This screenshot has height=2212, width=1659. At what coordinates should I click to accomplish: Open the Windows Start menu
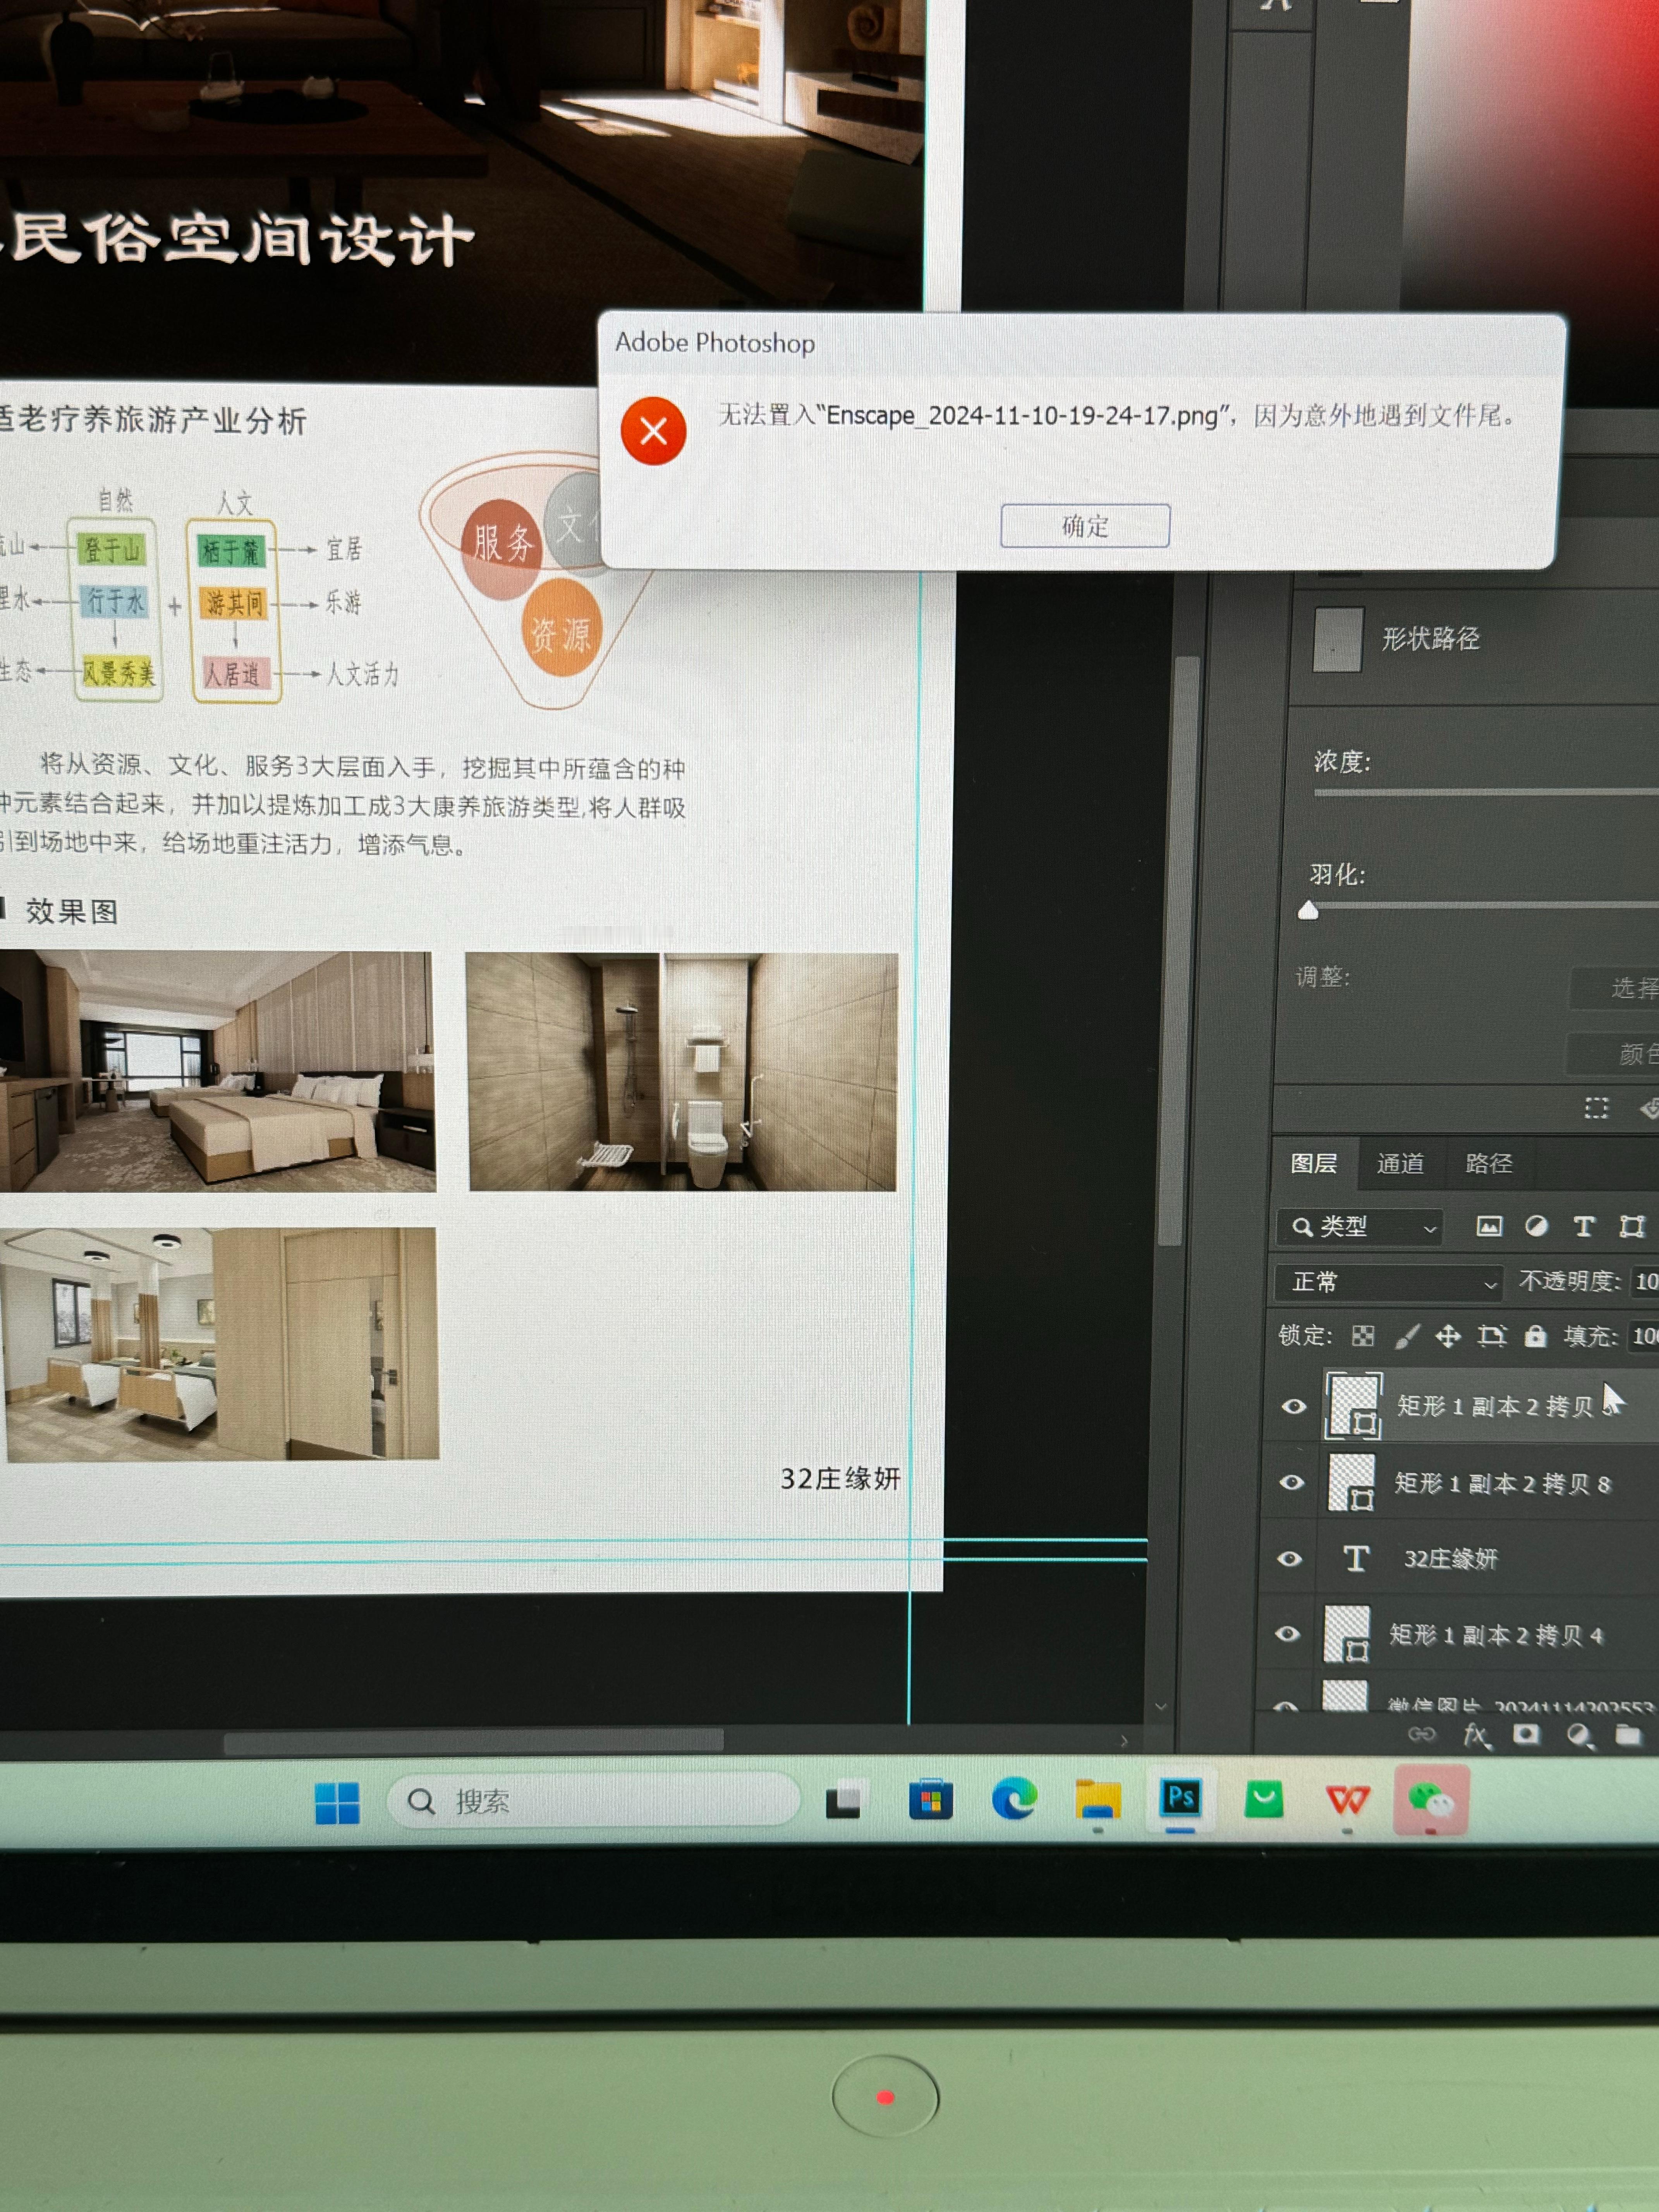(x=337, y=1803)
